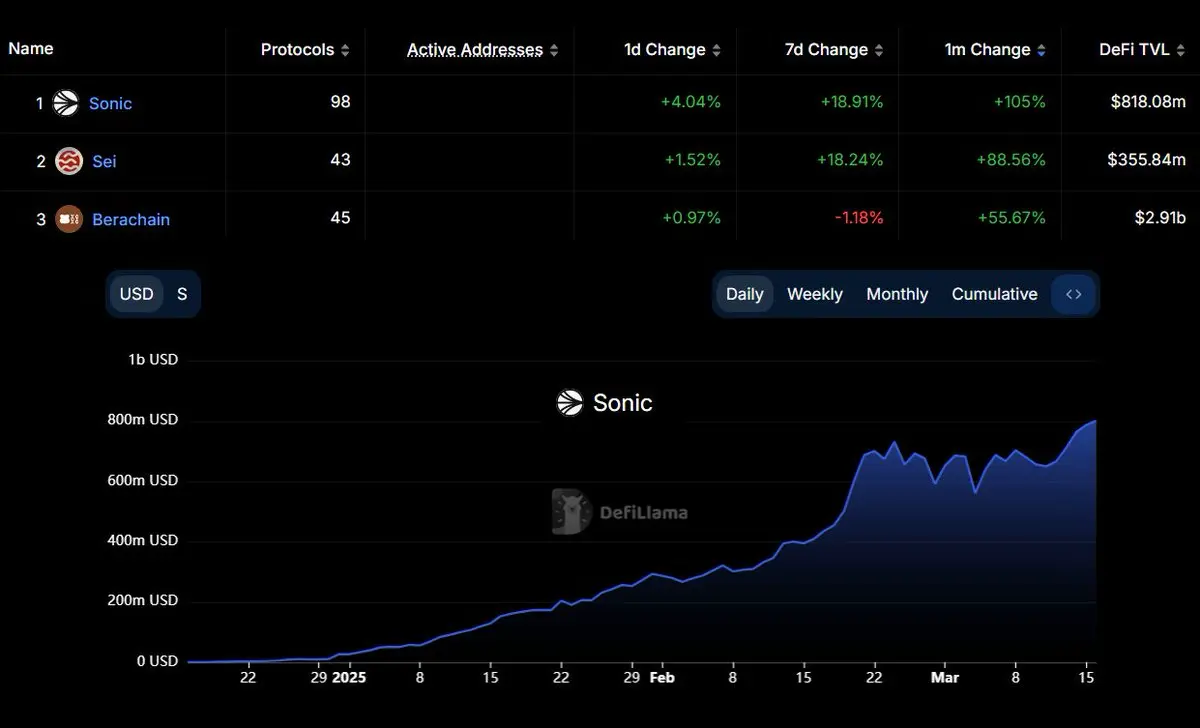Sort by Protocols column arrows
Screen dimensions: 1200x728
(x=345, y=50)
